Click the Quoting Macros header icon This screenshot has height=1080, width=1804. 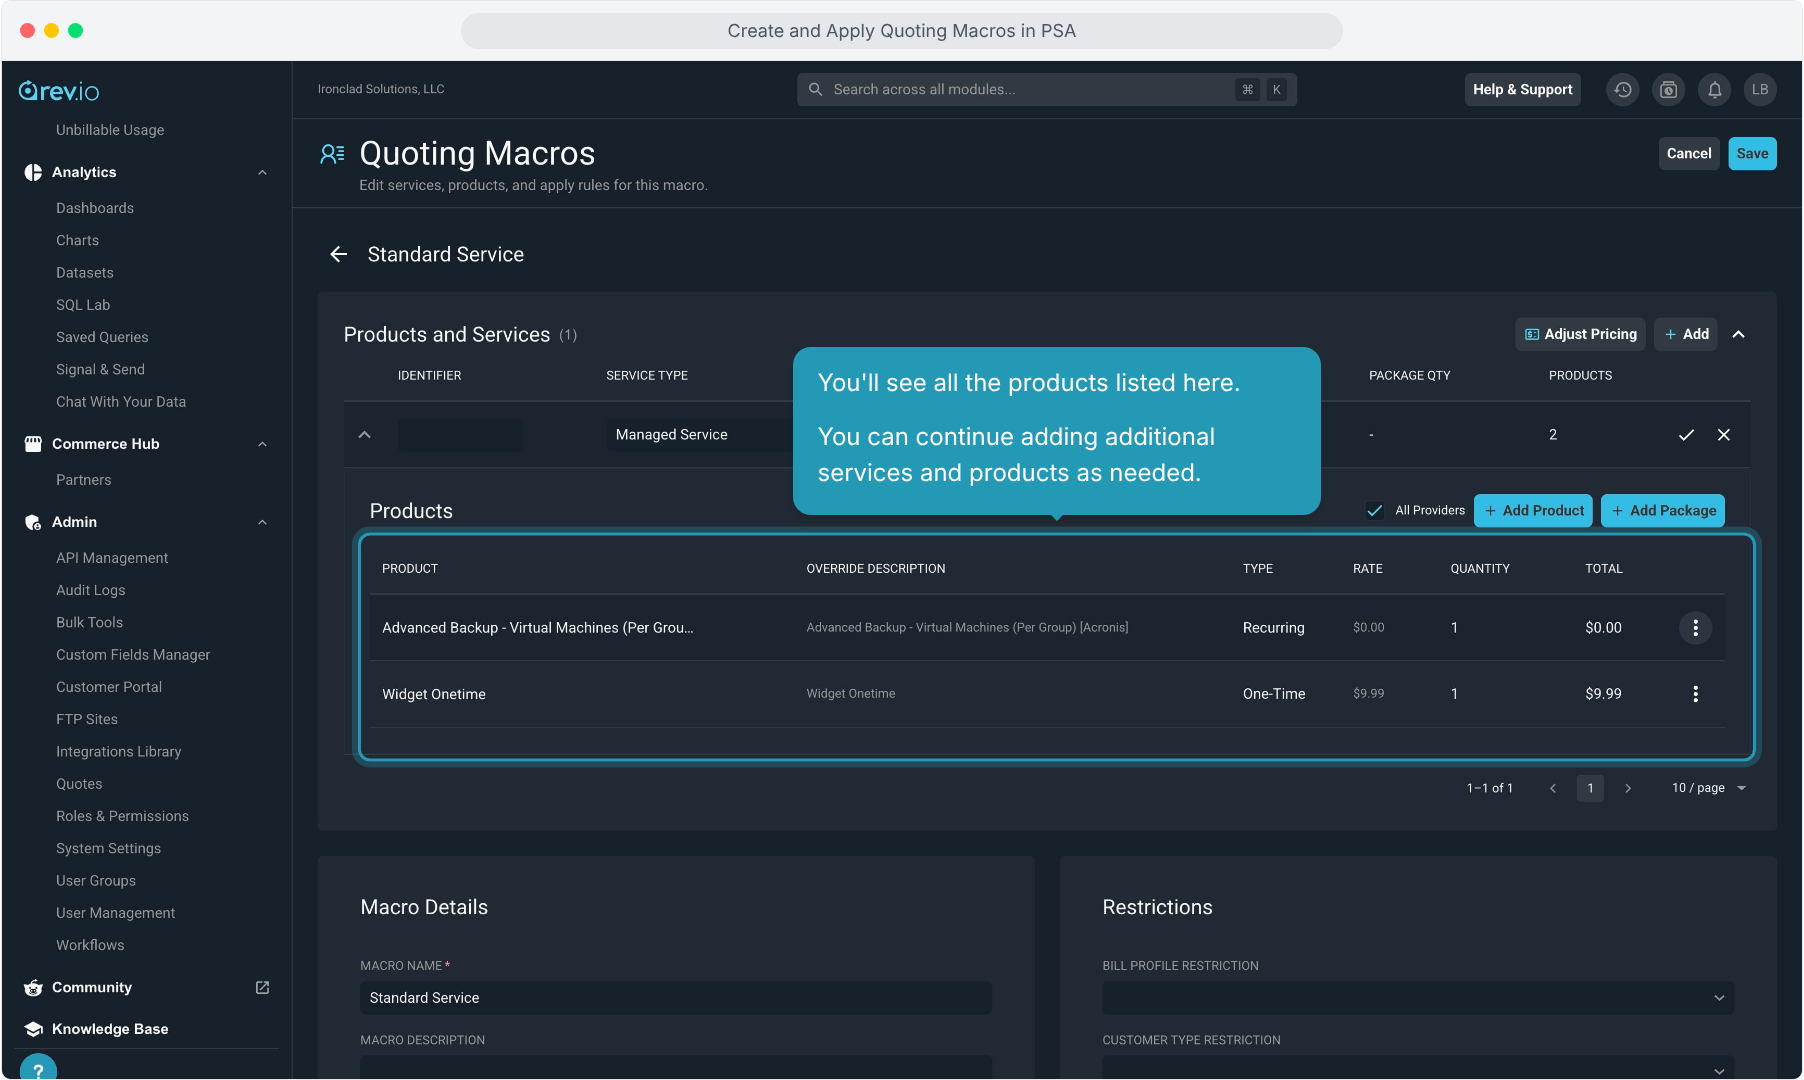[x=332, y=154]
